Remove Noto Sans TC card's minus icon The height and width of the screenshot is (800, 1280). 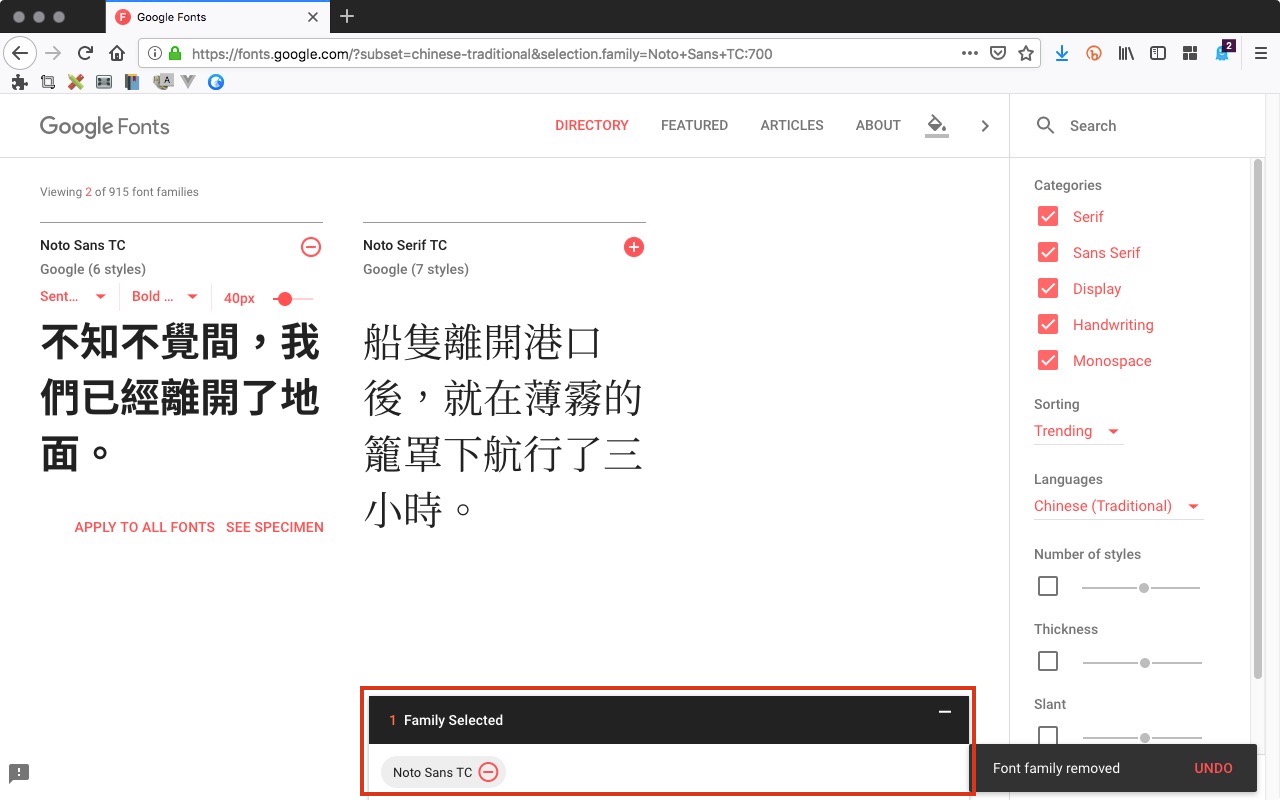point(311,247)
